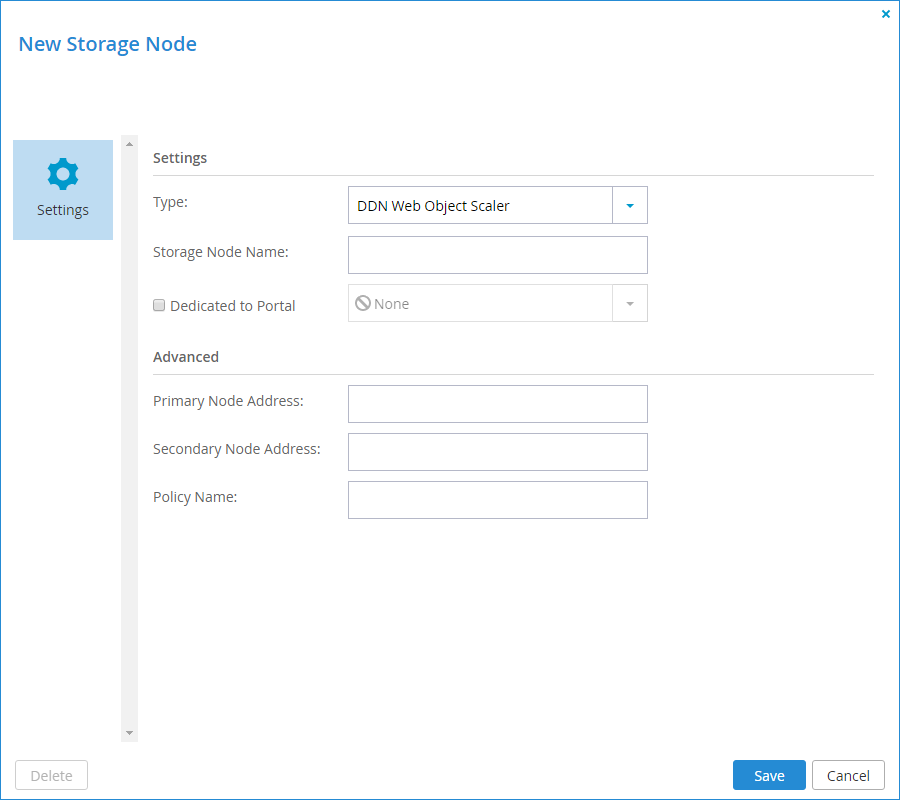
Task: Close the New Storage Node dialog
Action: [x=886, y=14]
